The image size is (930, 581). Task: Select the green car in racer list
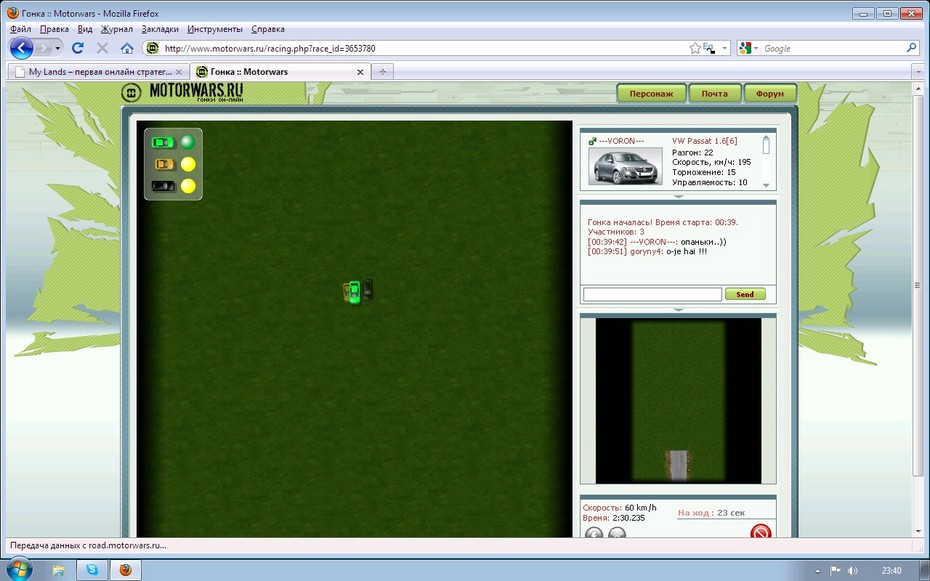coord(162,142)
